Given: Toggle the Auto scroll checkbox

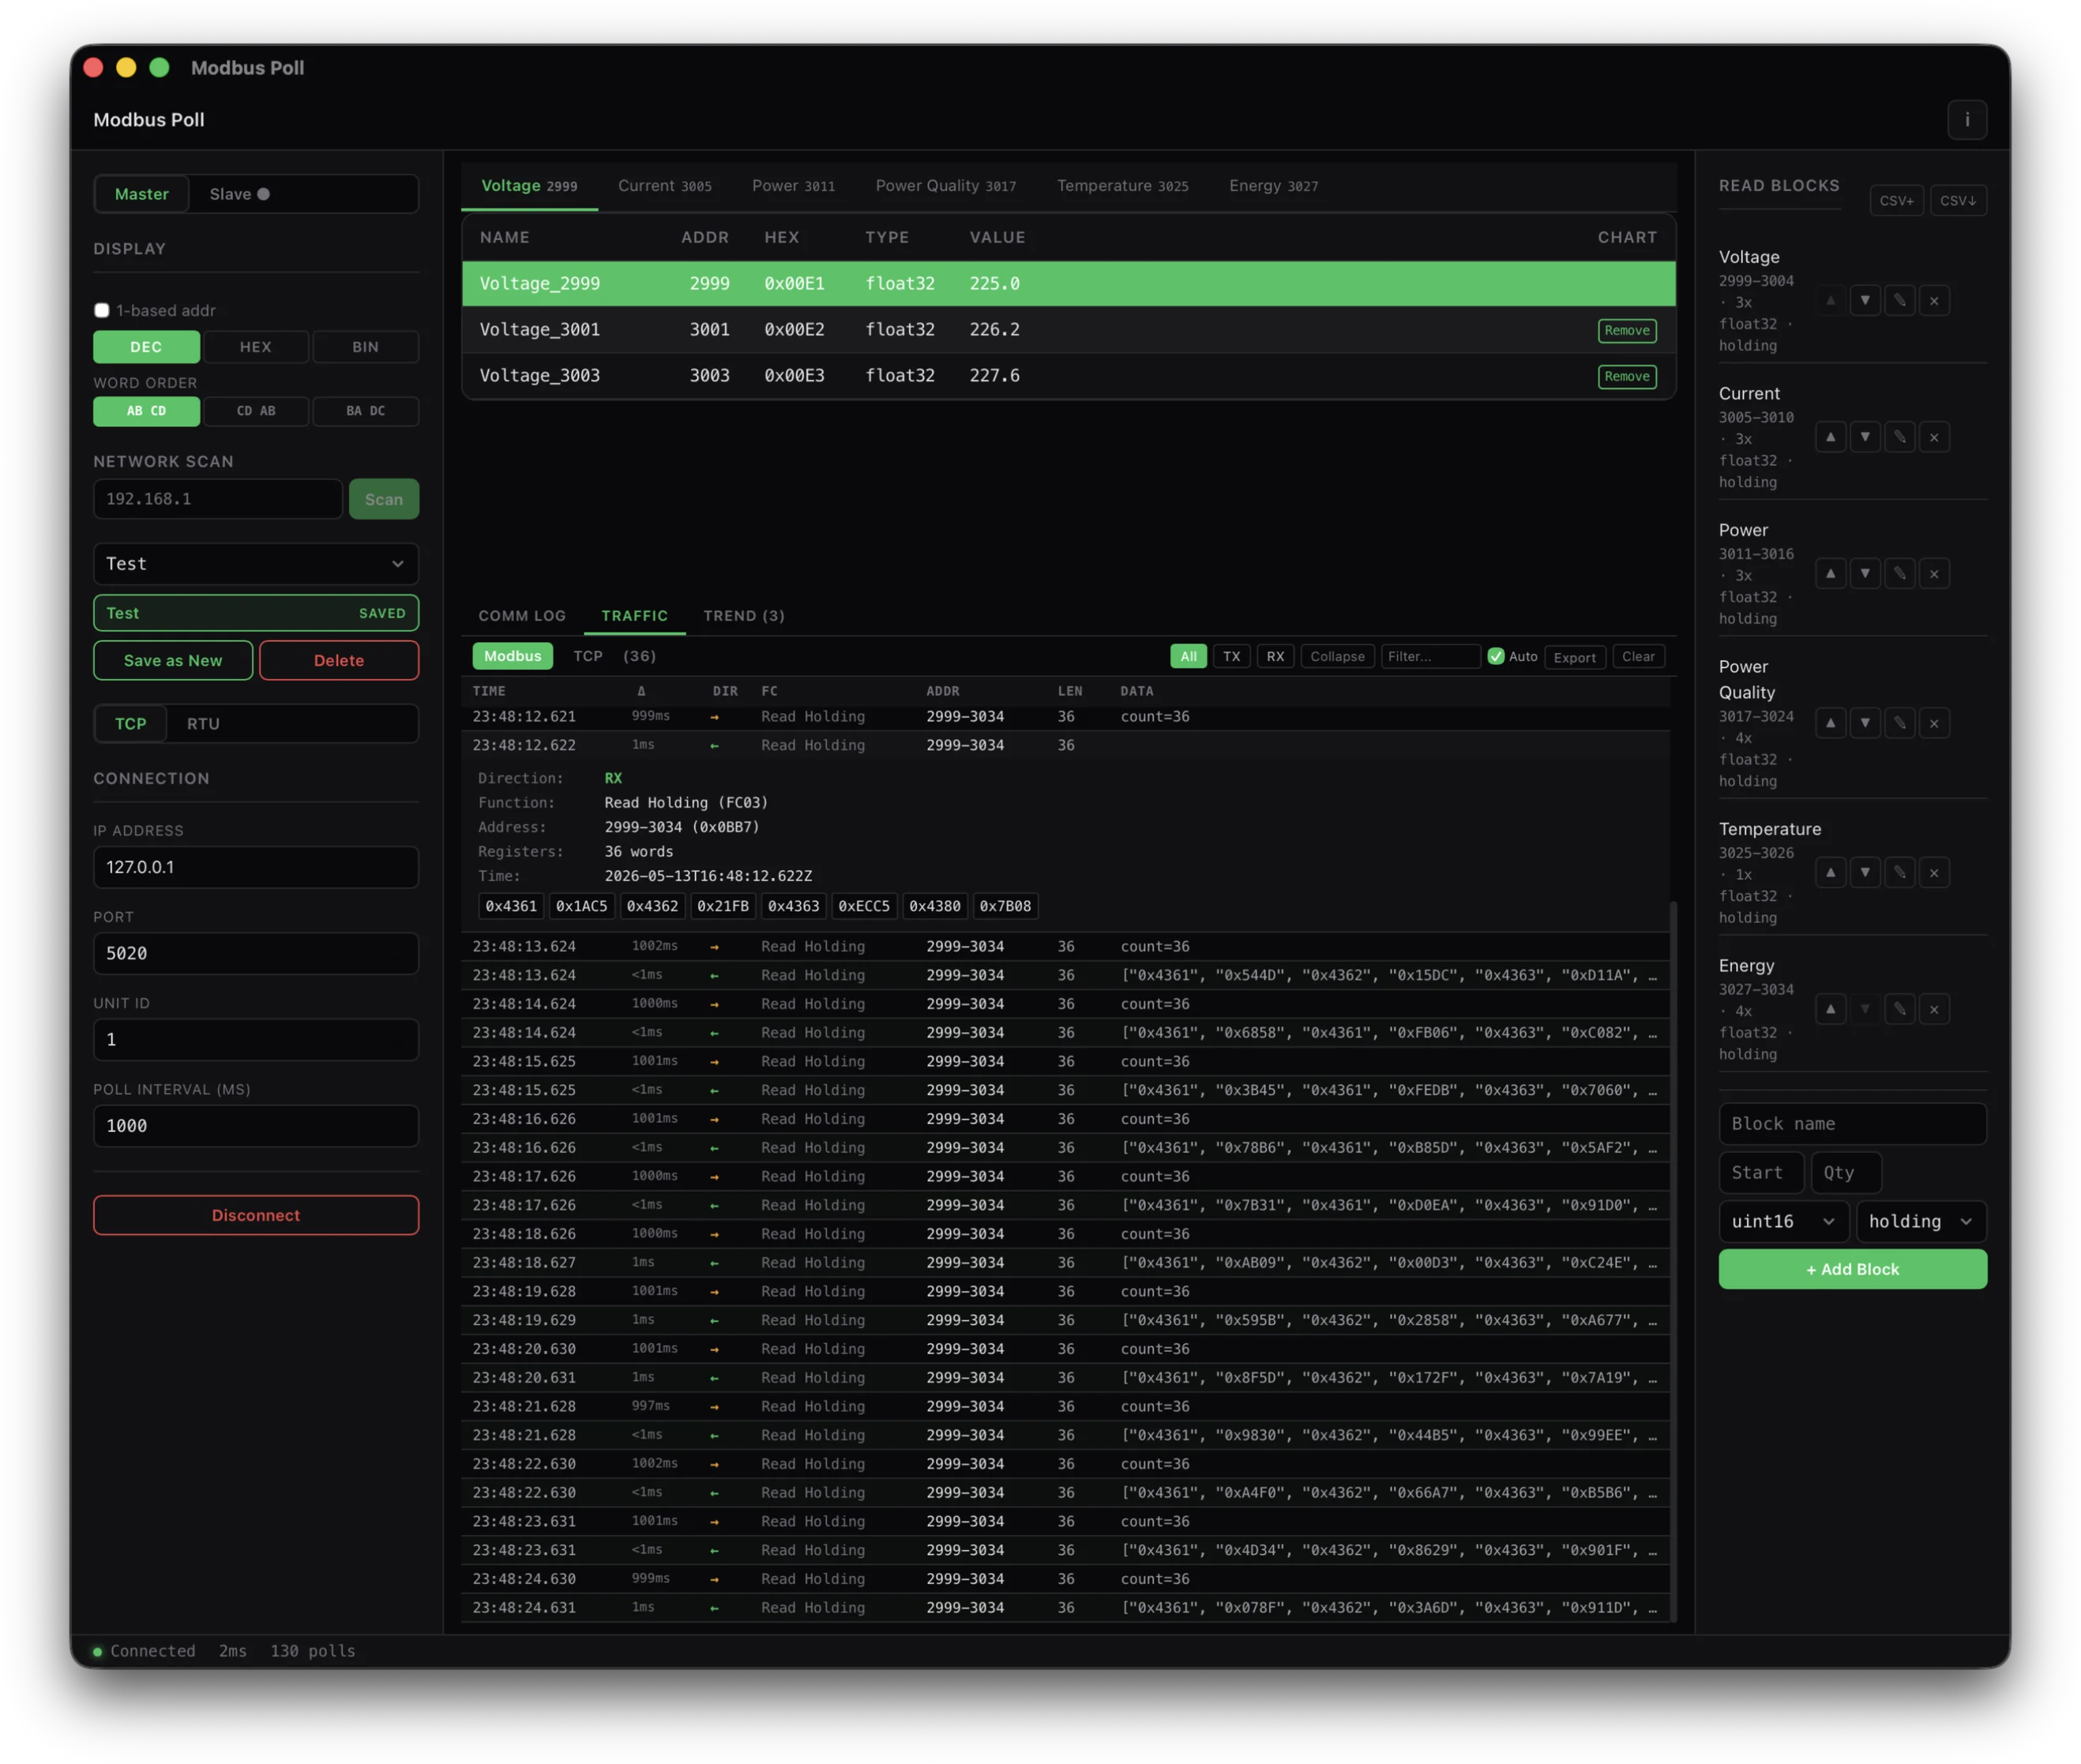Looking at the screenshot, I should [1495, 656].
